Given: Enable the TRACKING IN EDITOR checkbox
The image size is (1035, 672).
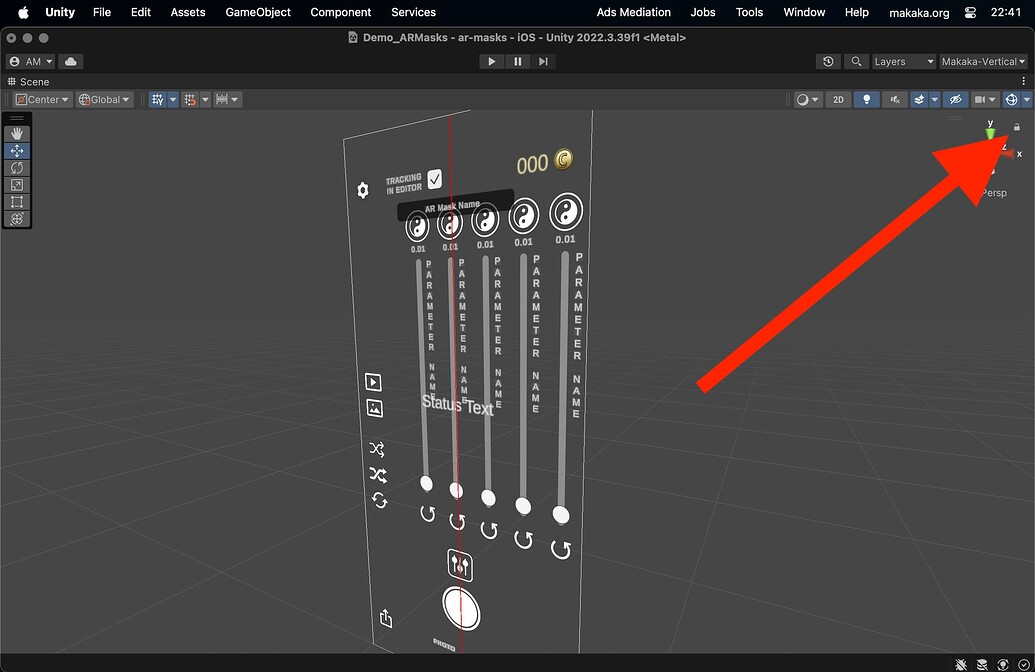Looking at the screenshot, I should [x=434, y=179].
